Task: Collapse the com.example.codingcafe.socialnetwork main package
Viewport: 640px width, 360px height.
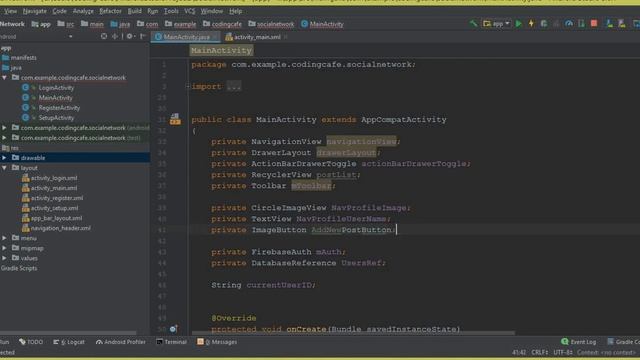Action: click(4, 78)
